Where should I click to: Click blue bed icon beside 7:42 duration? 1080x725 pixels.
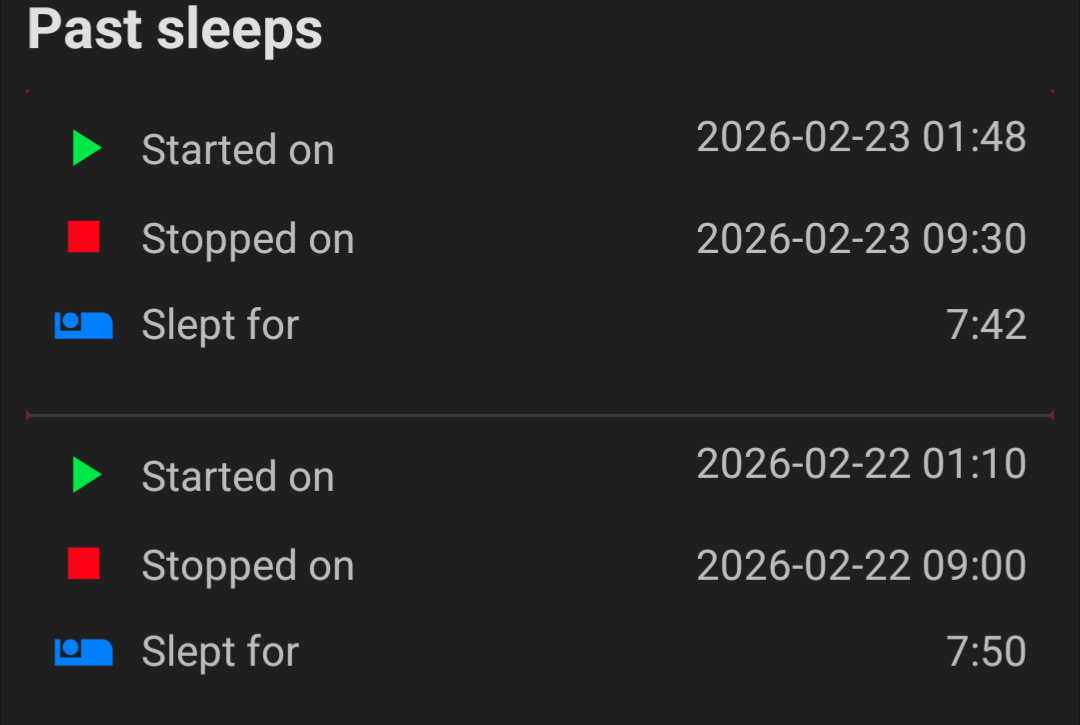[x=83, y=325]
